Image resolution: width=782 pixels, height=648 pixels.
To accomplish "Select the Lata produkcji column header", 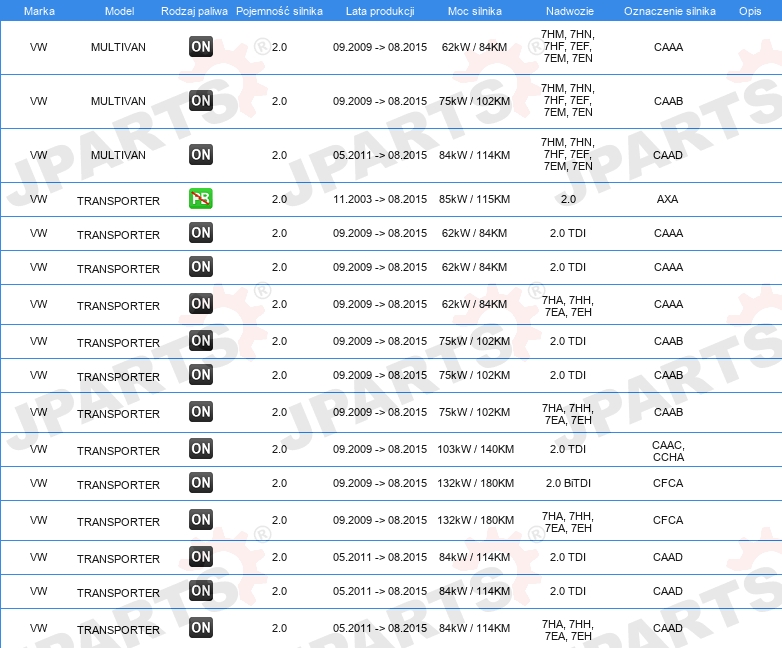I will pyautogui.click(x=380, y=11).
